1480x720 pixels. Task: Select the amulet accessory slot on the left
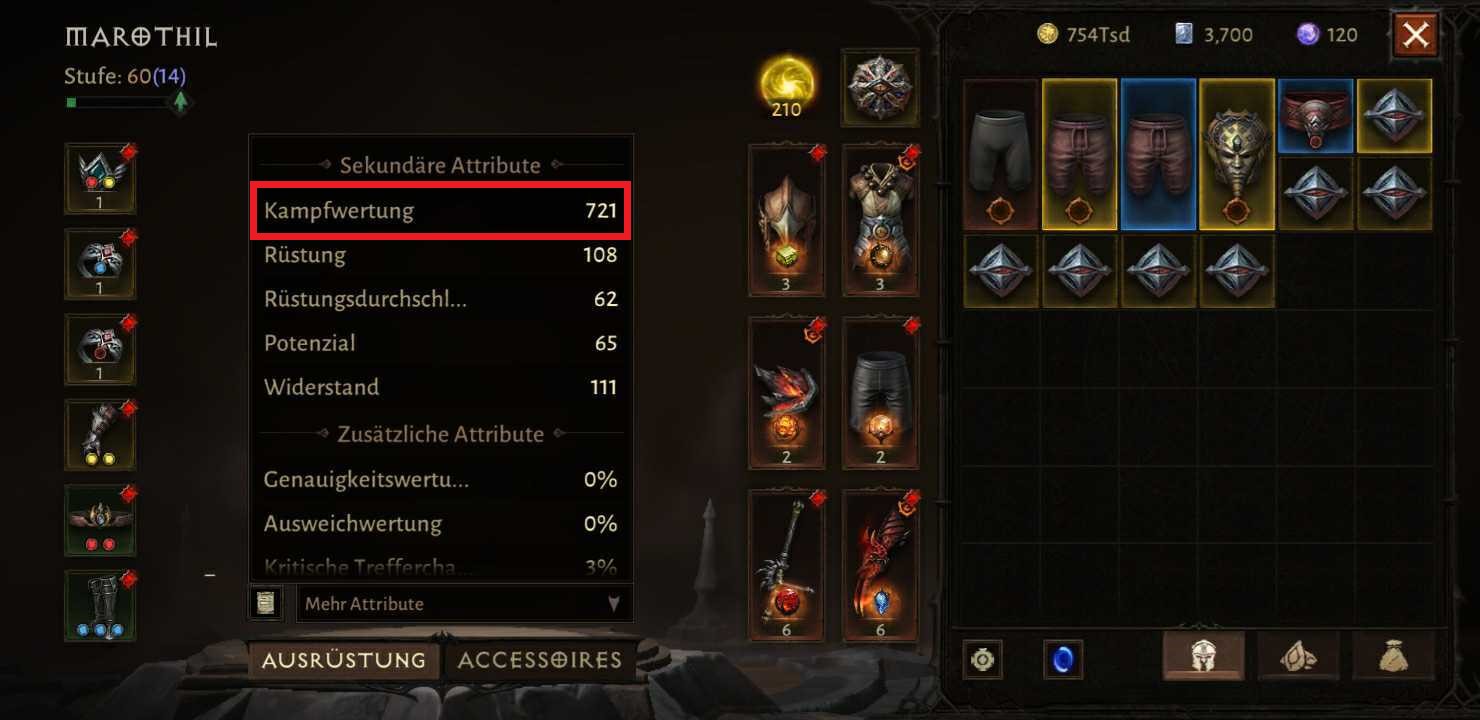click(x=100, y=178)
